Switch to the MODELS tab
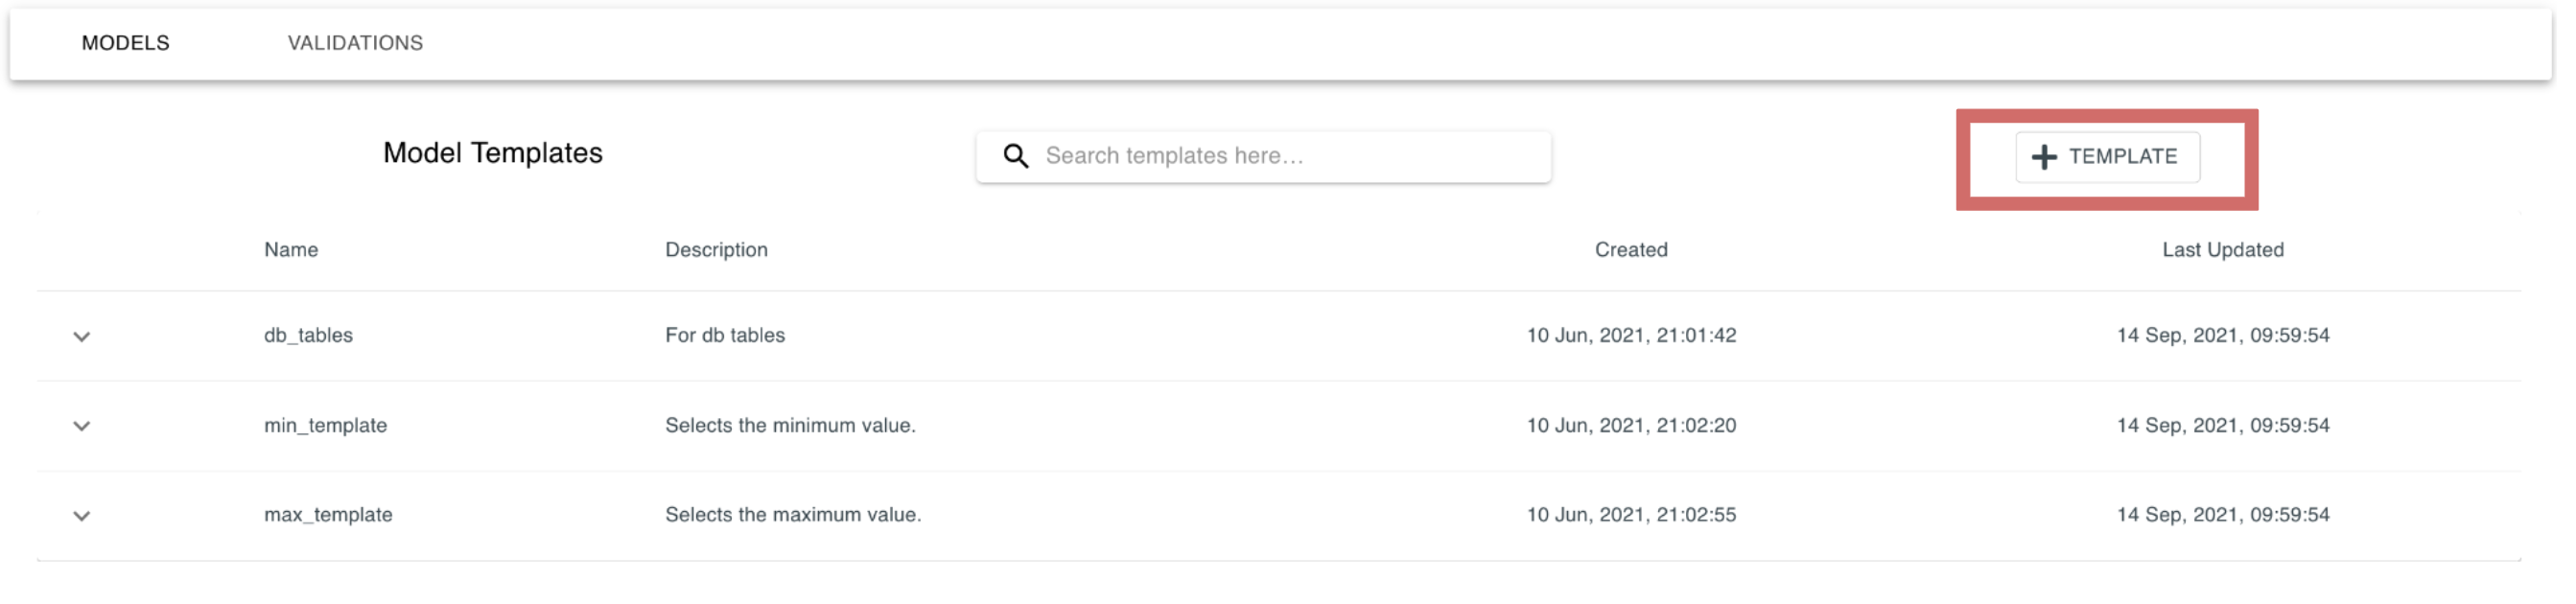 [126, 43]
